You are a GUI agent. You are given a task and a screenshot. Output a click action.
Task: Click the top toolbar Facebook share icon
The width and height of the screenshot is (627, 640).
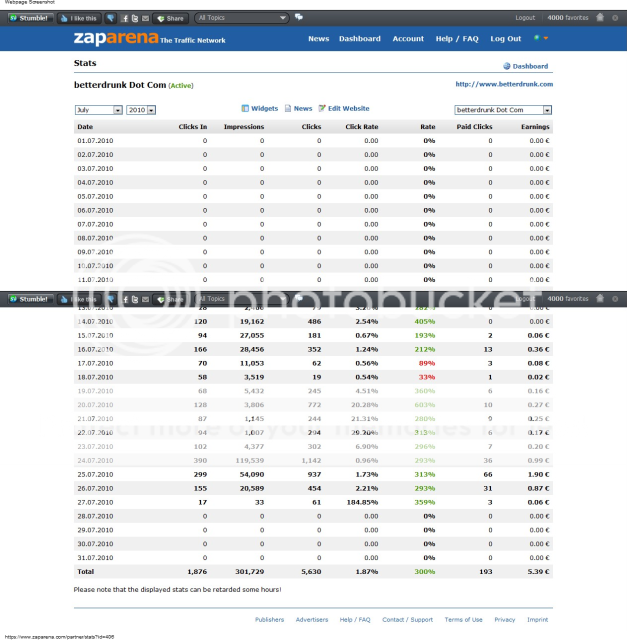tap(124, 18)
